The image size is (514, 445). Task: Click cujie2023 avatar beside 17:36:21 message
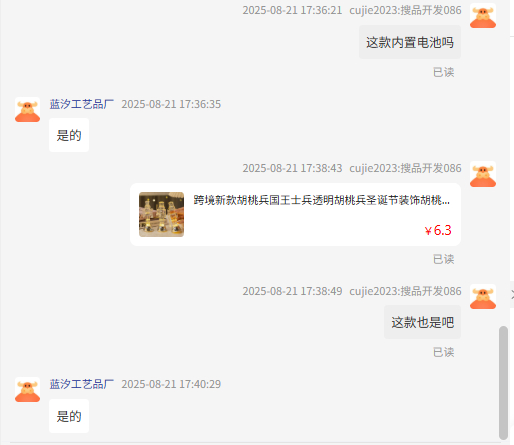483,16
